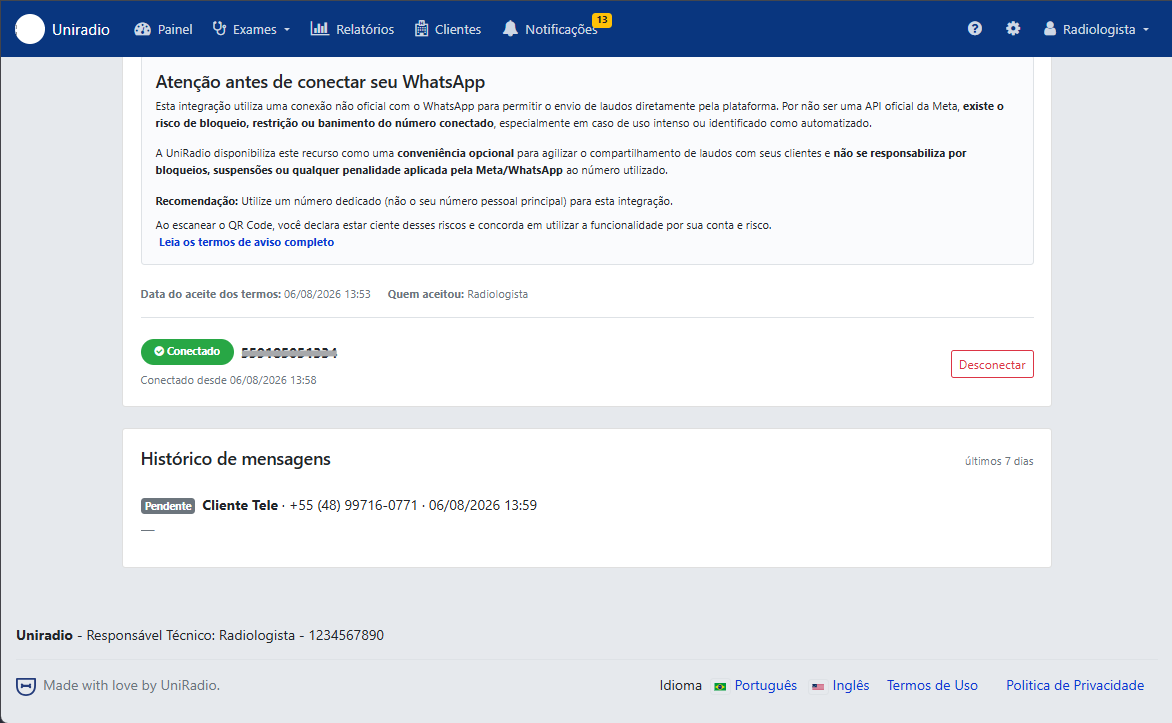Click the redacted connected phone number
This screenshot has width=1172, height=723.
[289, 353]
